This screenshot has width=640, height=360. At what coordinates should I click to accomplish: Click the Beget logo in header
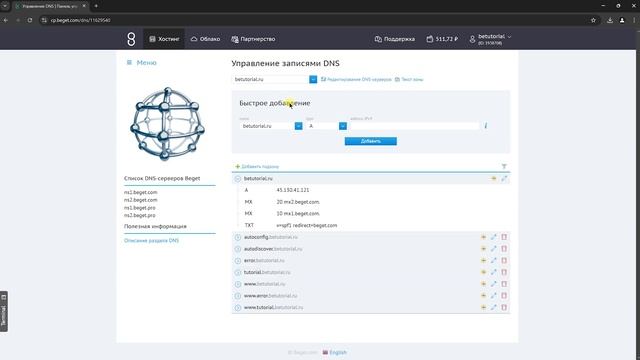pyautogui.click(x=131, y=39)
